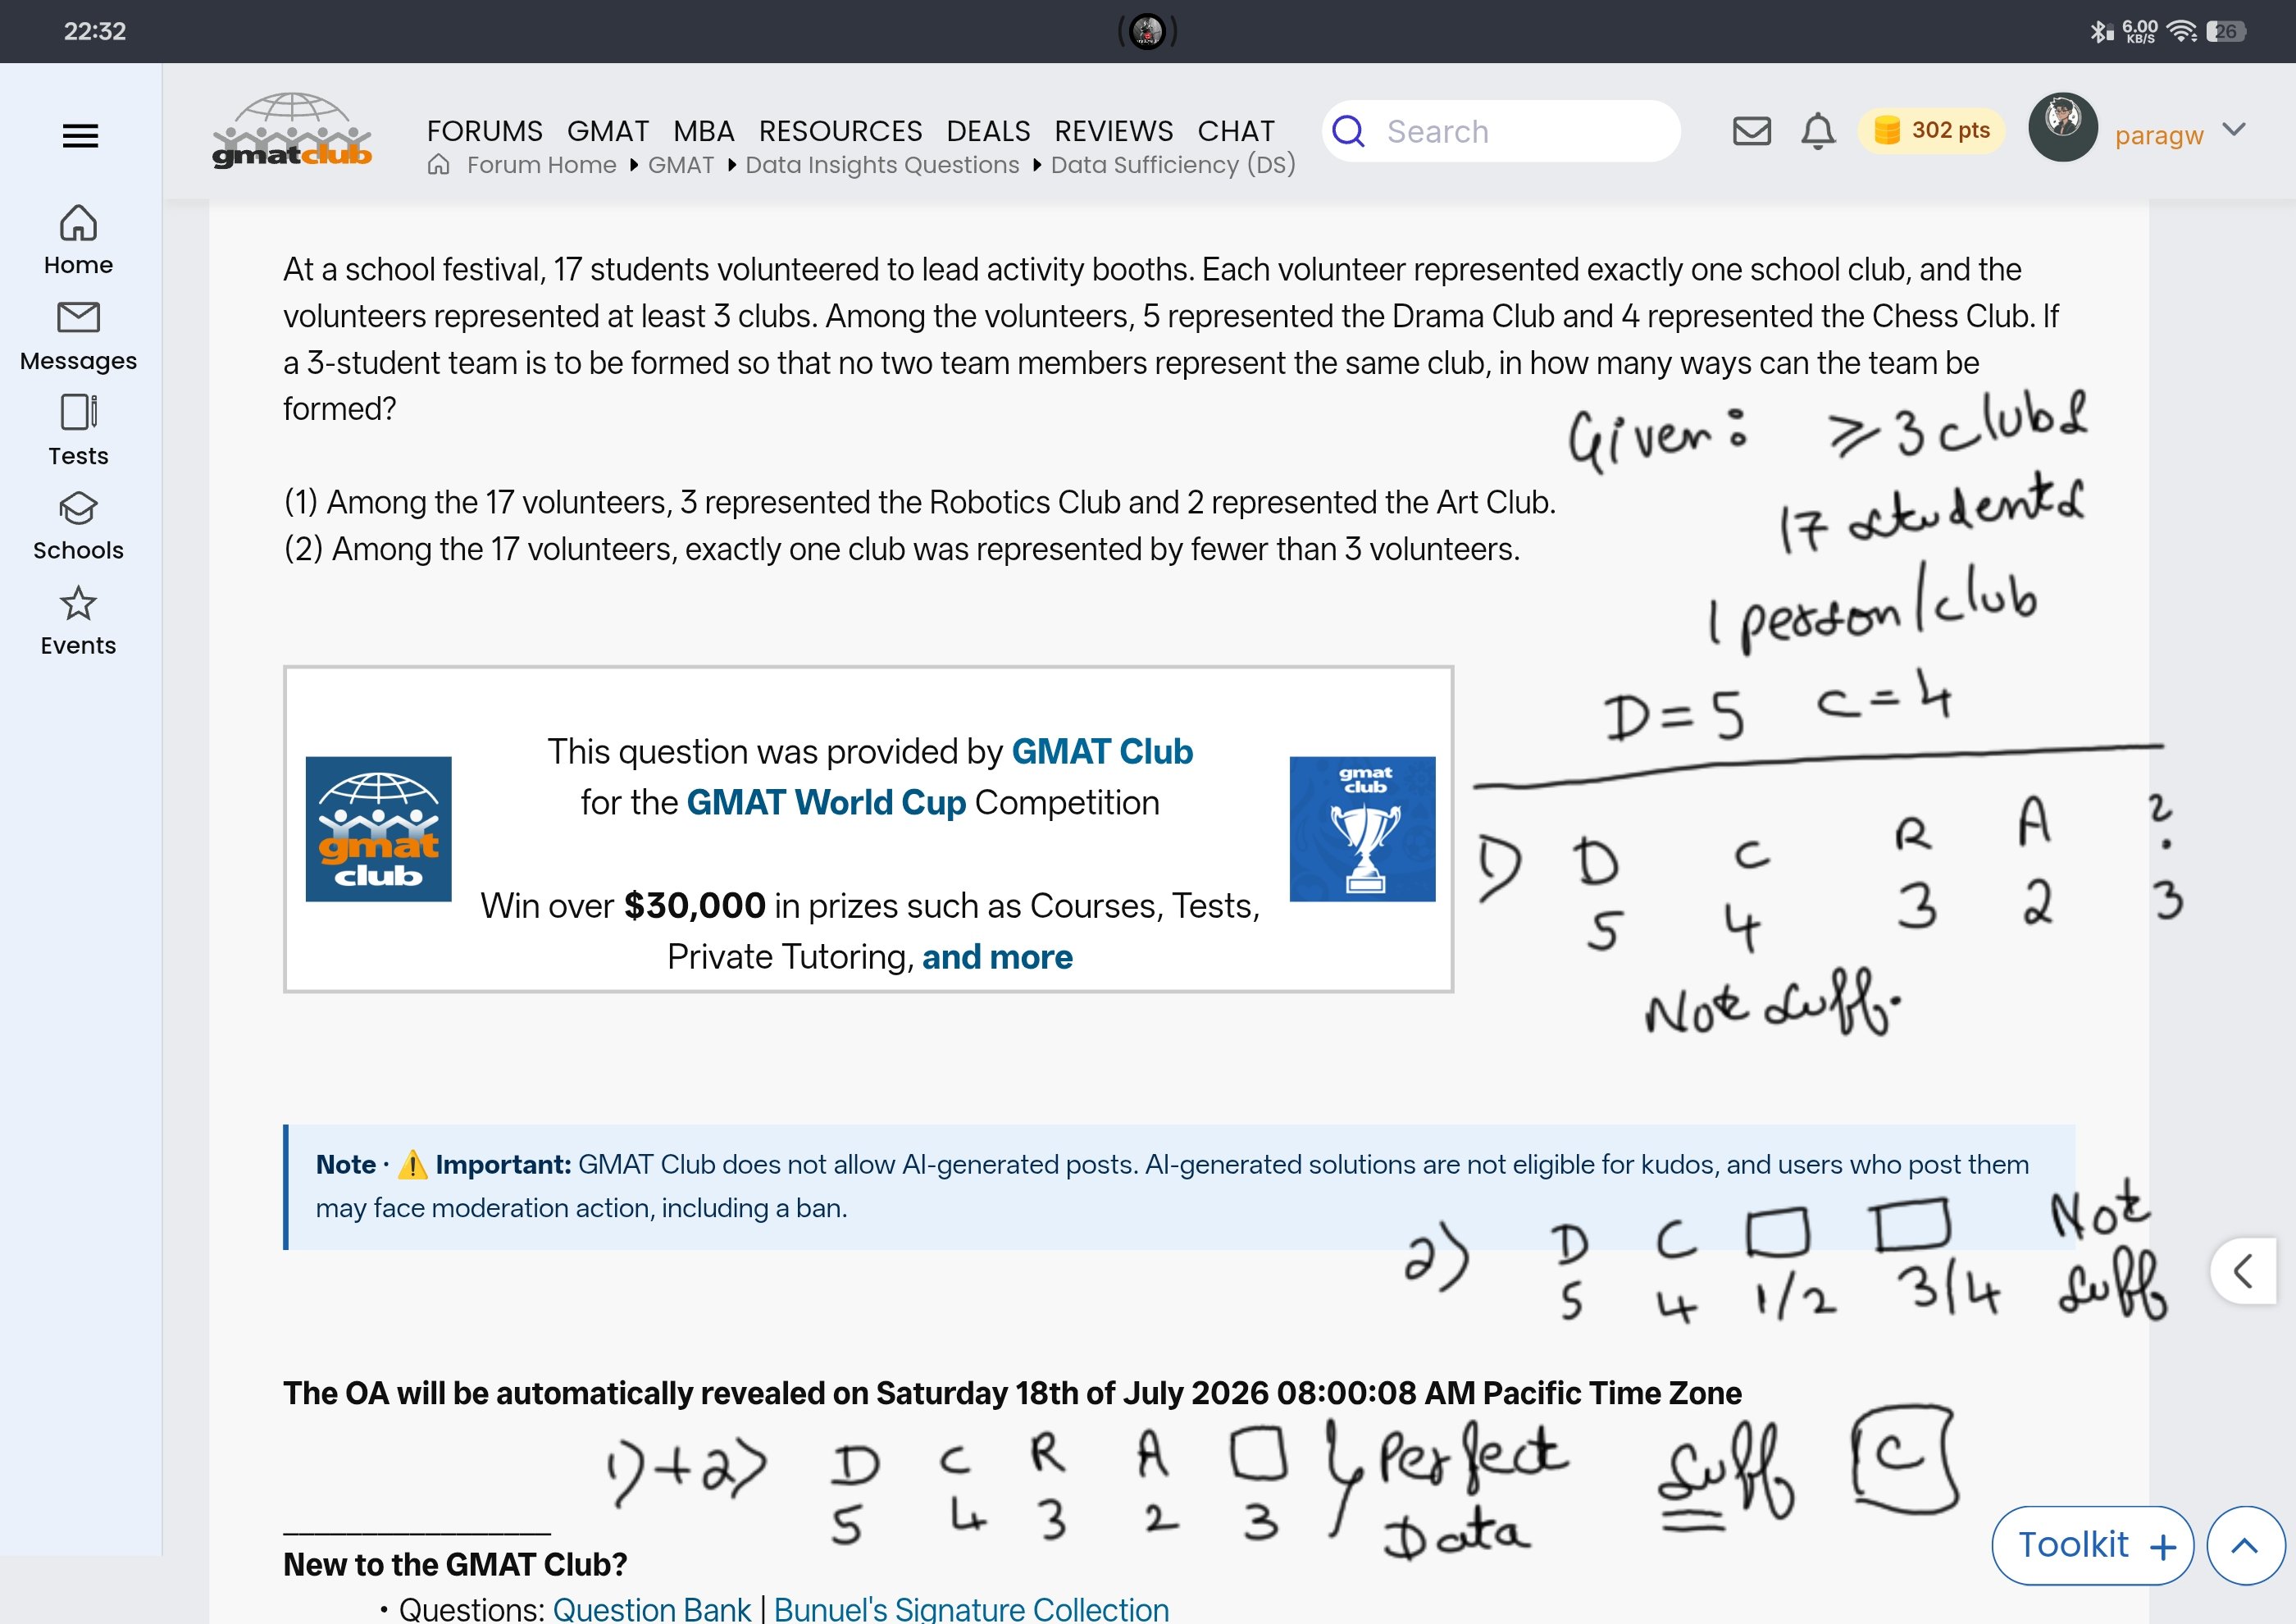Open the FORUMS menu

(x=484, y=131)
